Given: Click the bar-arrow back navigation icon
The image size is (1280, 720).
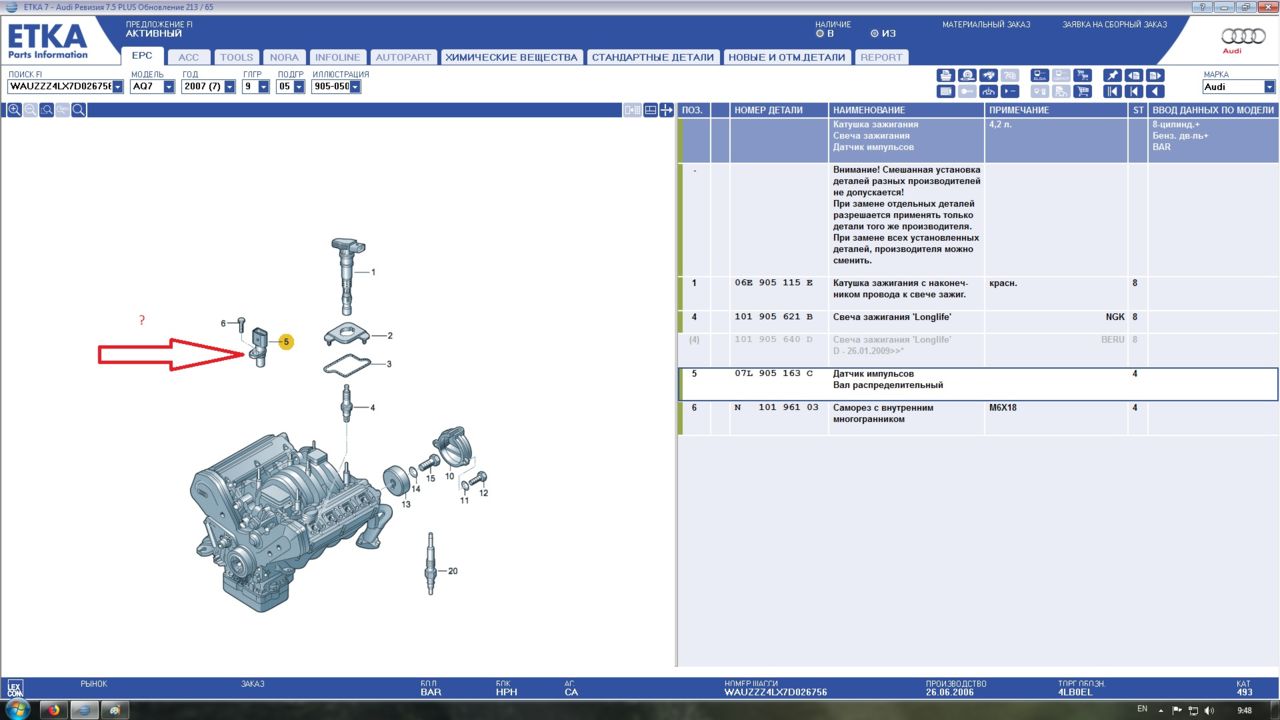Looking at the screenshot, I should click(1134, 91).
